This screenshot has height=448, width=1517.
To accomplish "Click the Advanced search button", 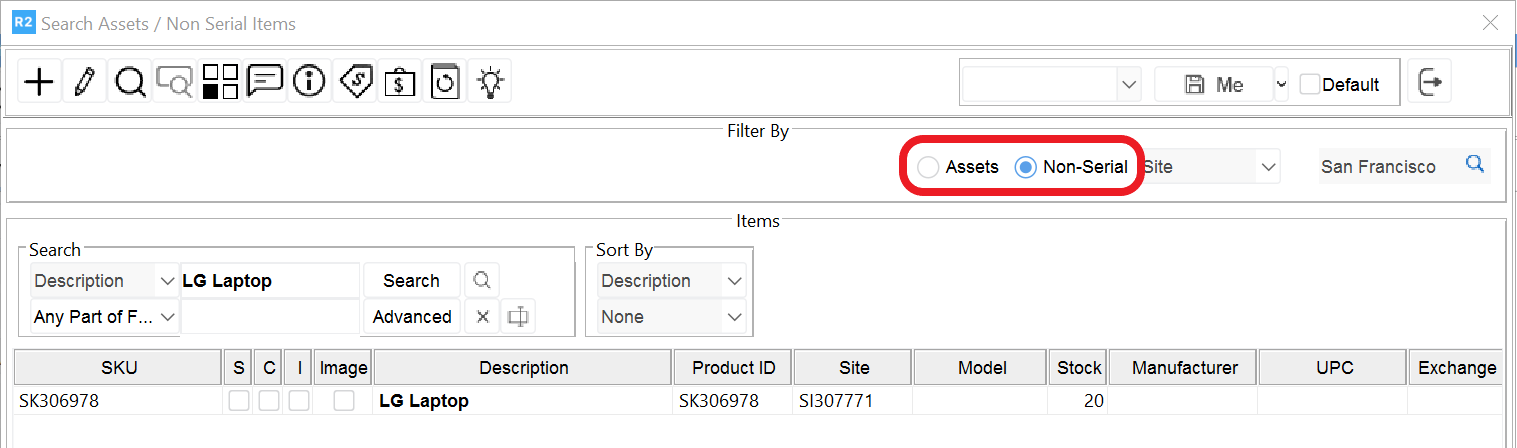I will click(x=411, y=317).
